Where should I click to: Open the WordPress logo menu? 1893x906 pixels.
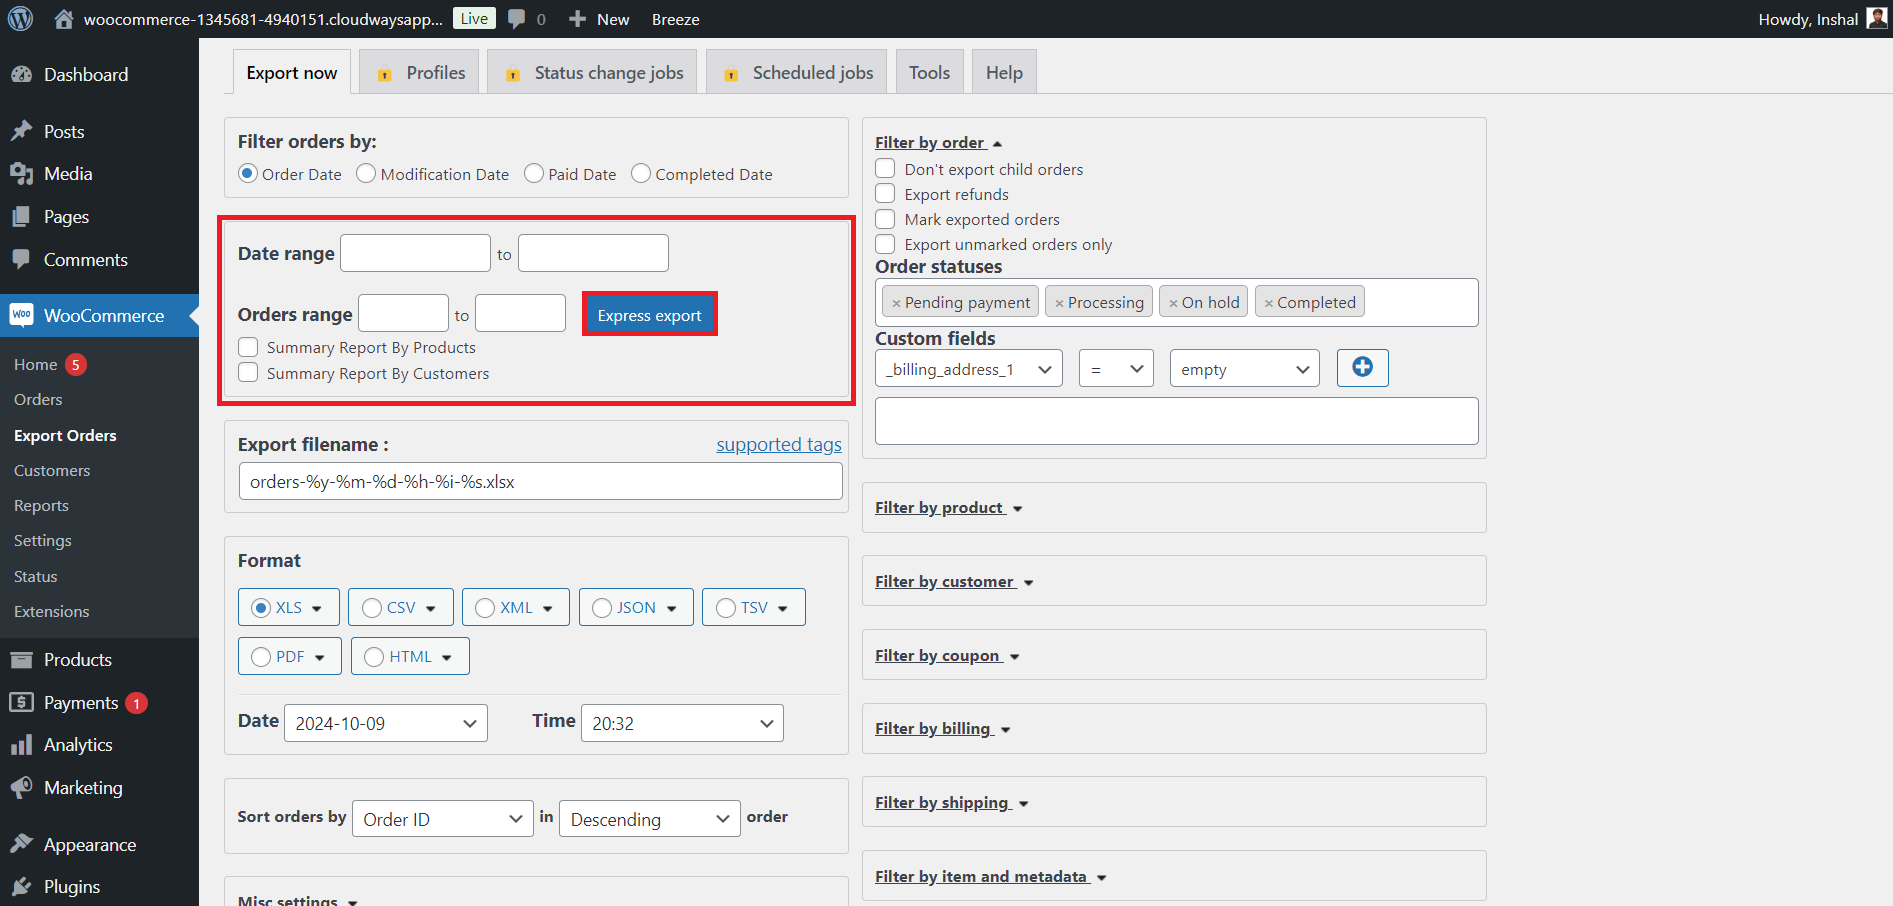(20, 18)
